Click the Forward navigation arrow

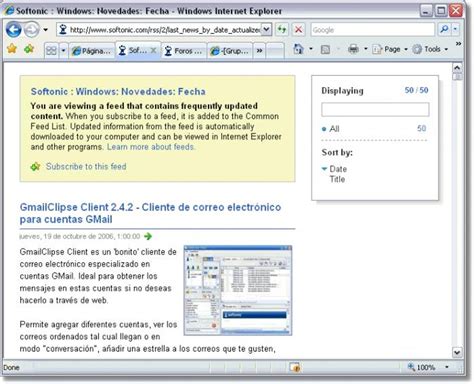[32, 30]
